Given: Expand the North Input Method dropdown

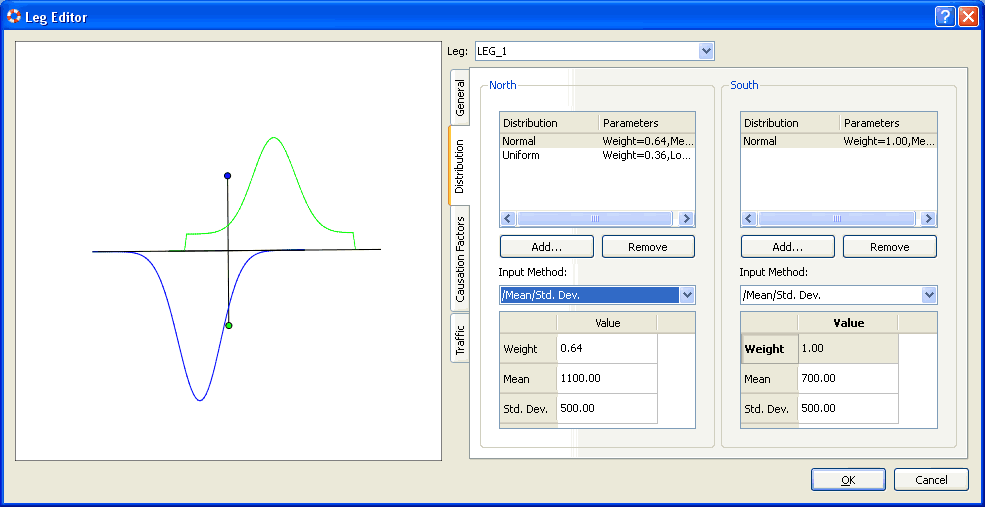Looking at the screenshot, I should 686,295.
